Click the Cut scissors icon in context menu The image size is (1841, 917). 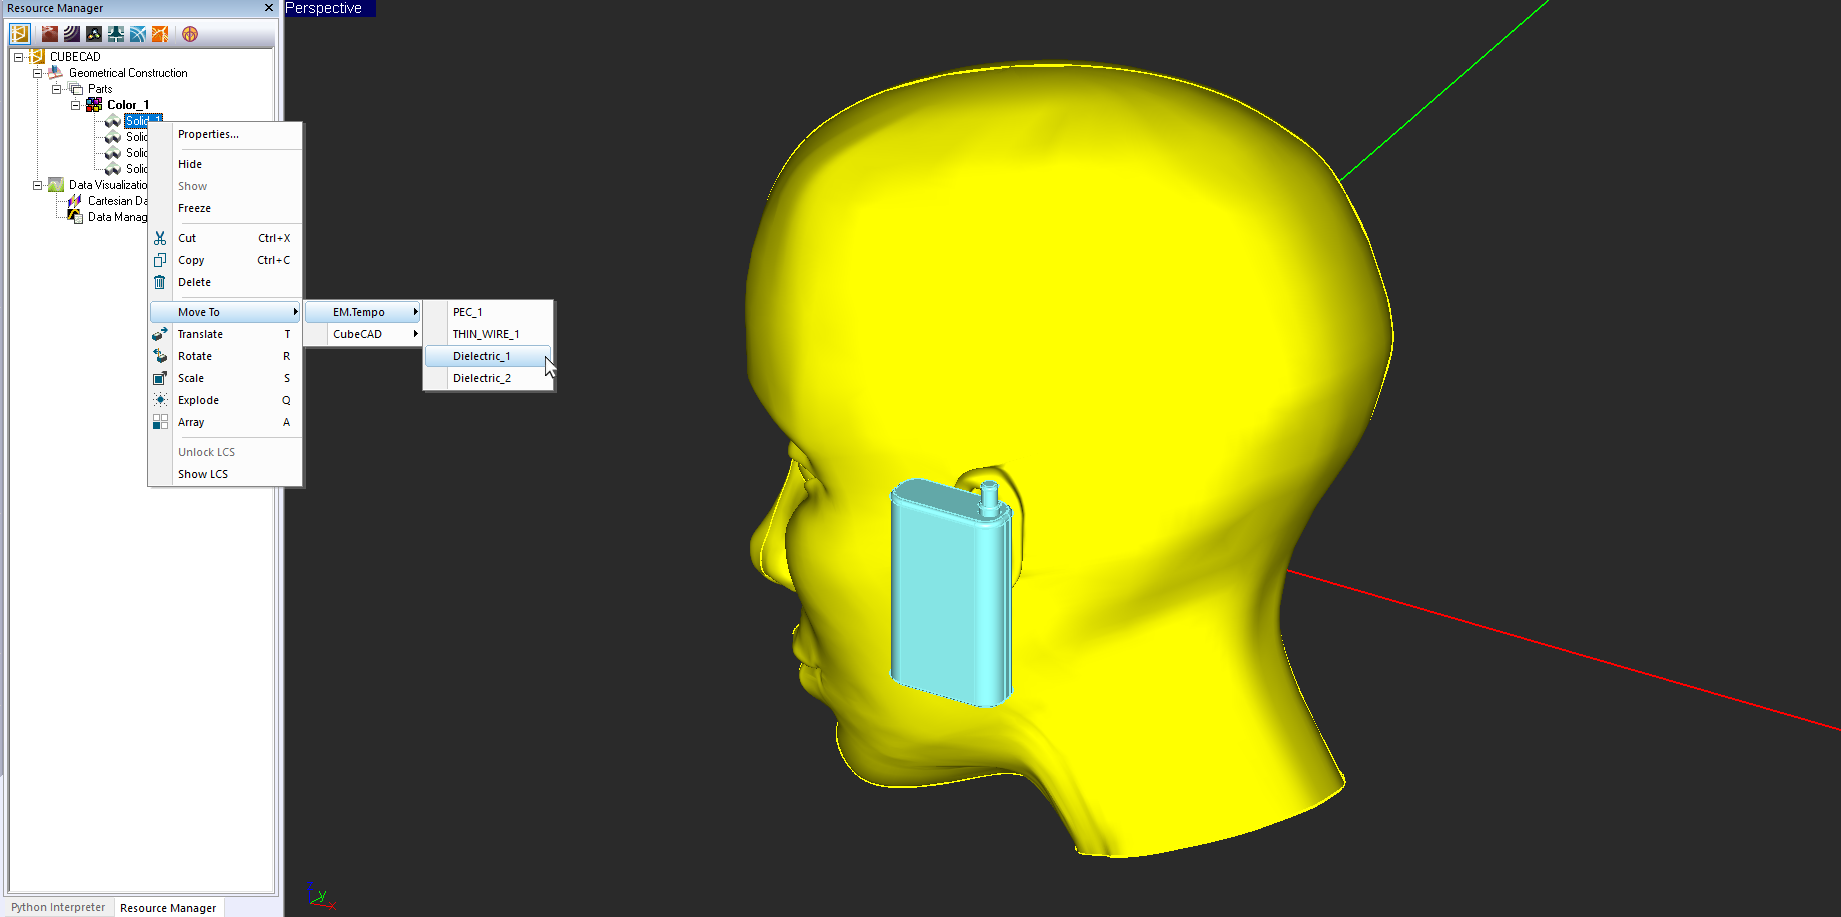(160, 238)
